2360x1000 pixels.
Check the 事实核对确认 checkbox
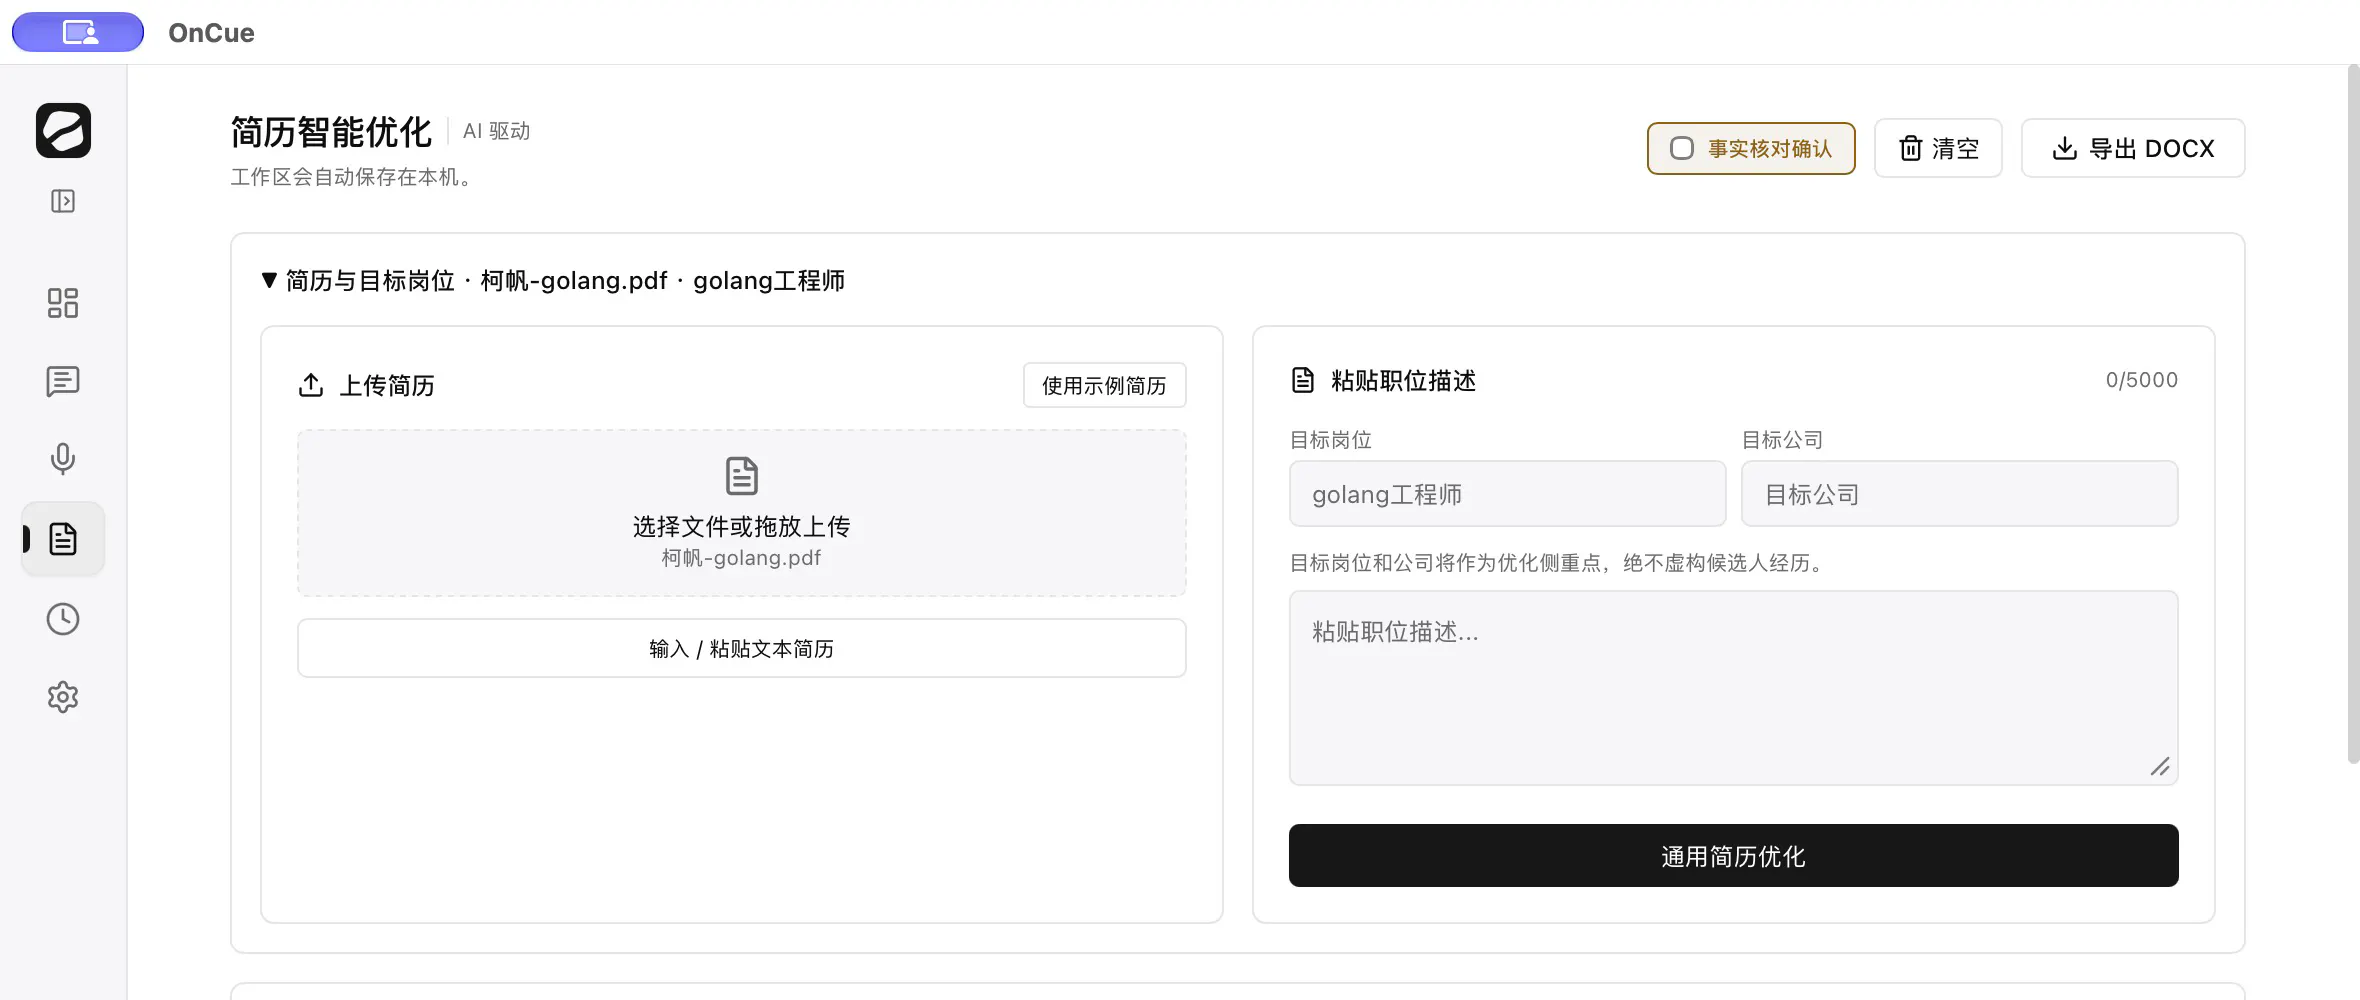(1682, 148)
